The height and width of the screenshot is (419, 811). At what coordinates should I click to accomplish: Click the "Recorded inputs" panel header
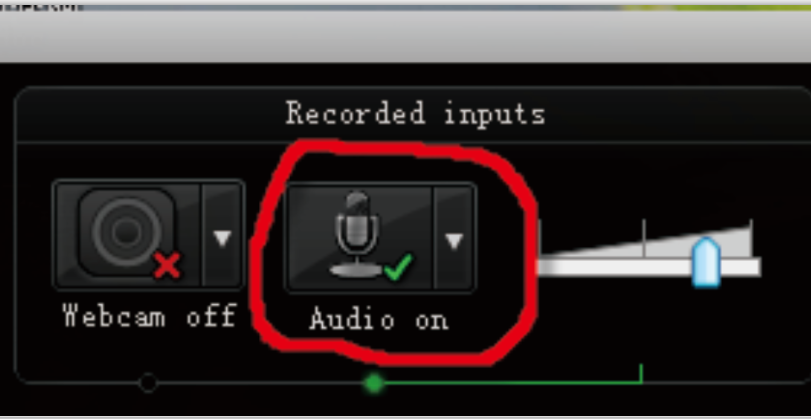point(415,113)
